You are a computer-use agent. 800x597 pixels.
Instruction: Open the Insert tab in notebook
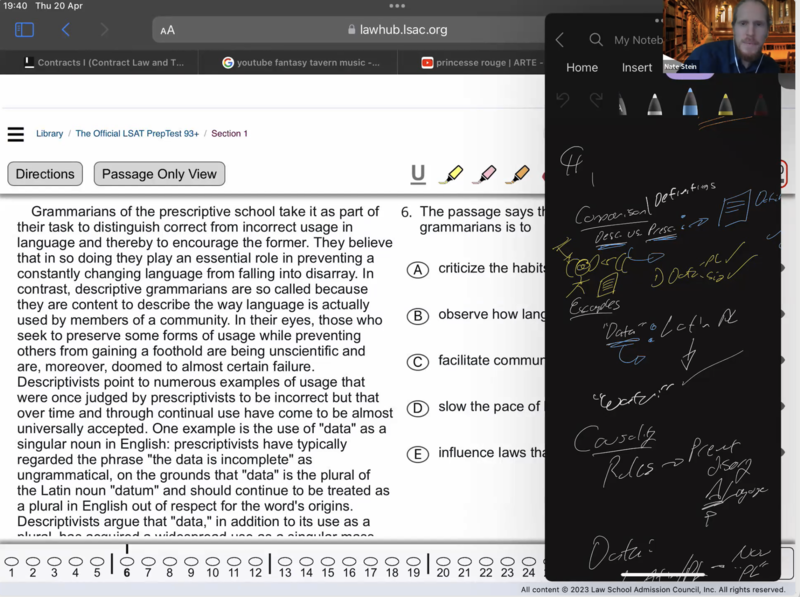(x=637, y=68)
